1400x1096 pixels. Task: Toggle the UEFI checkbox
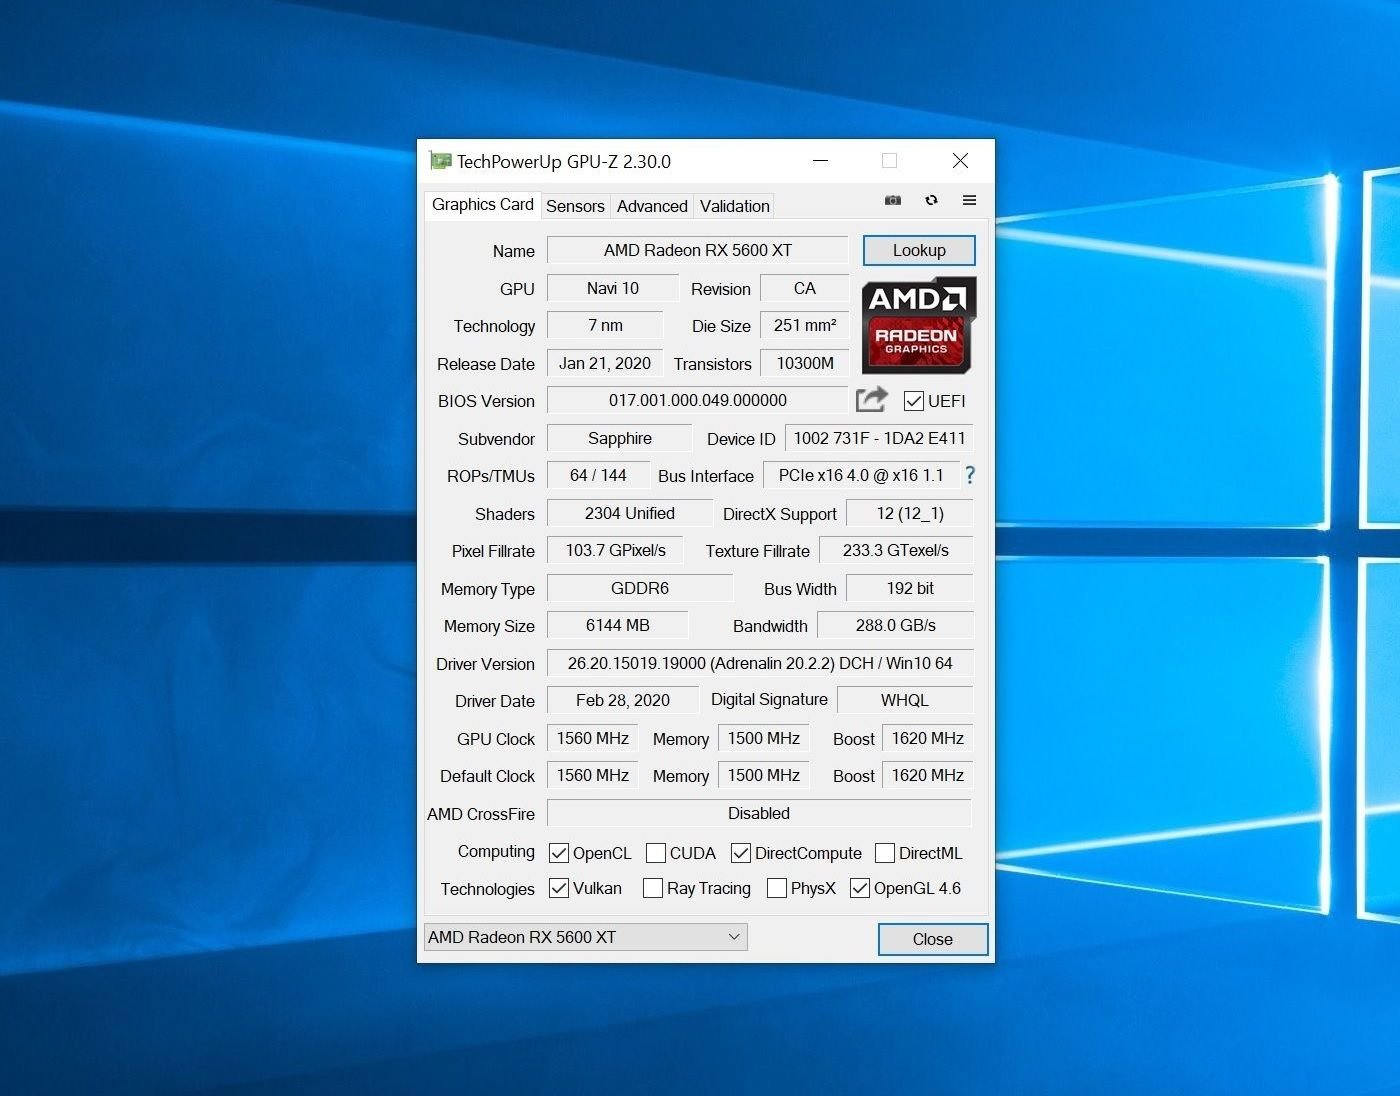pos(913,401)
